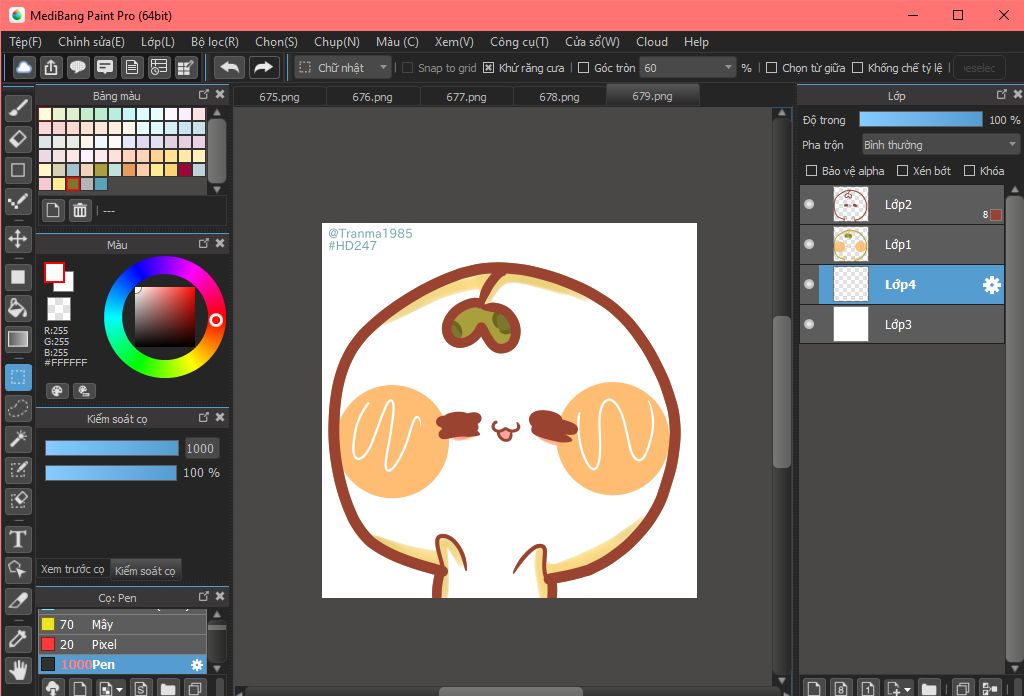Open the Tệp(F) menu
Screen dimensions: 1024x696
pos(25,42)
